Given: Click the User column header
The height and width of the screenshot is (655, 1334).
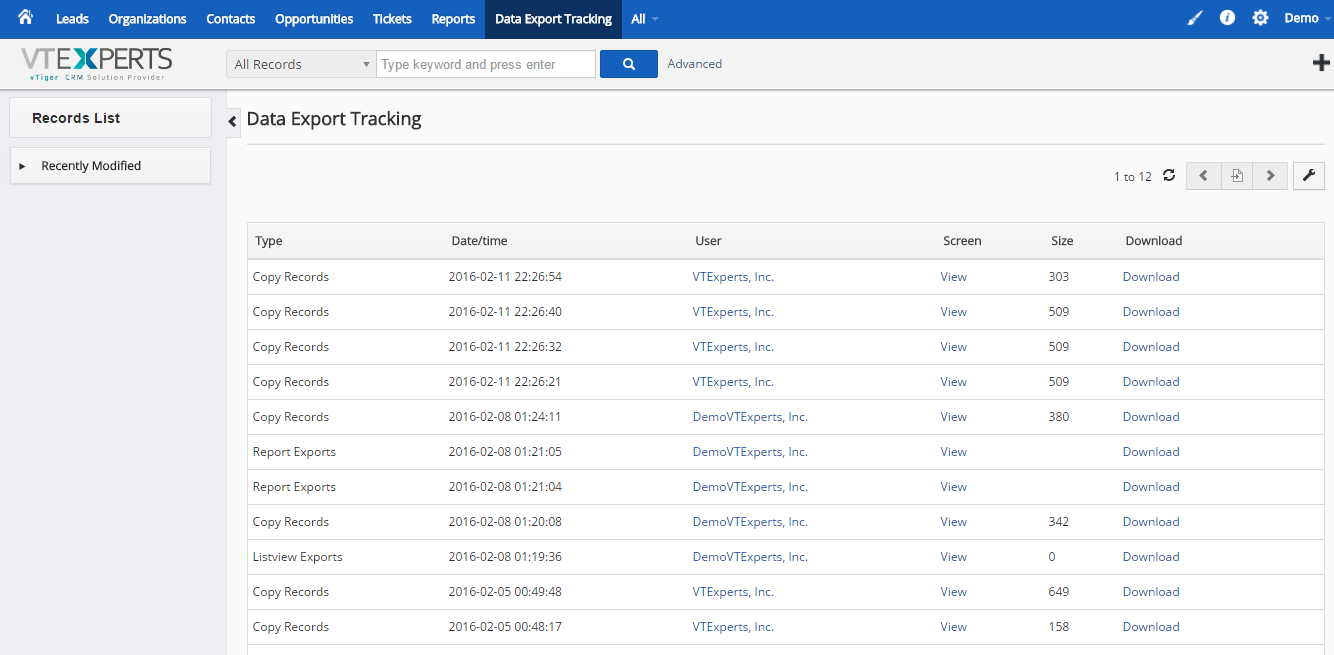Looking at the screenshot, I should click(x=709, y=241).
